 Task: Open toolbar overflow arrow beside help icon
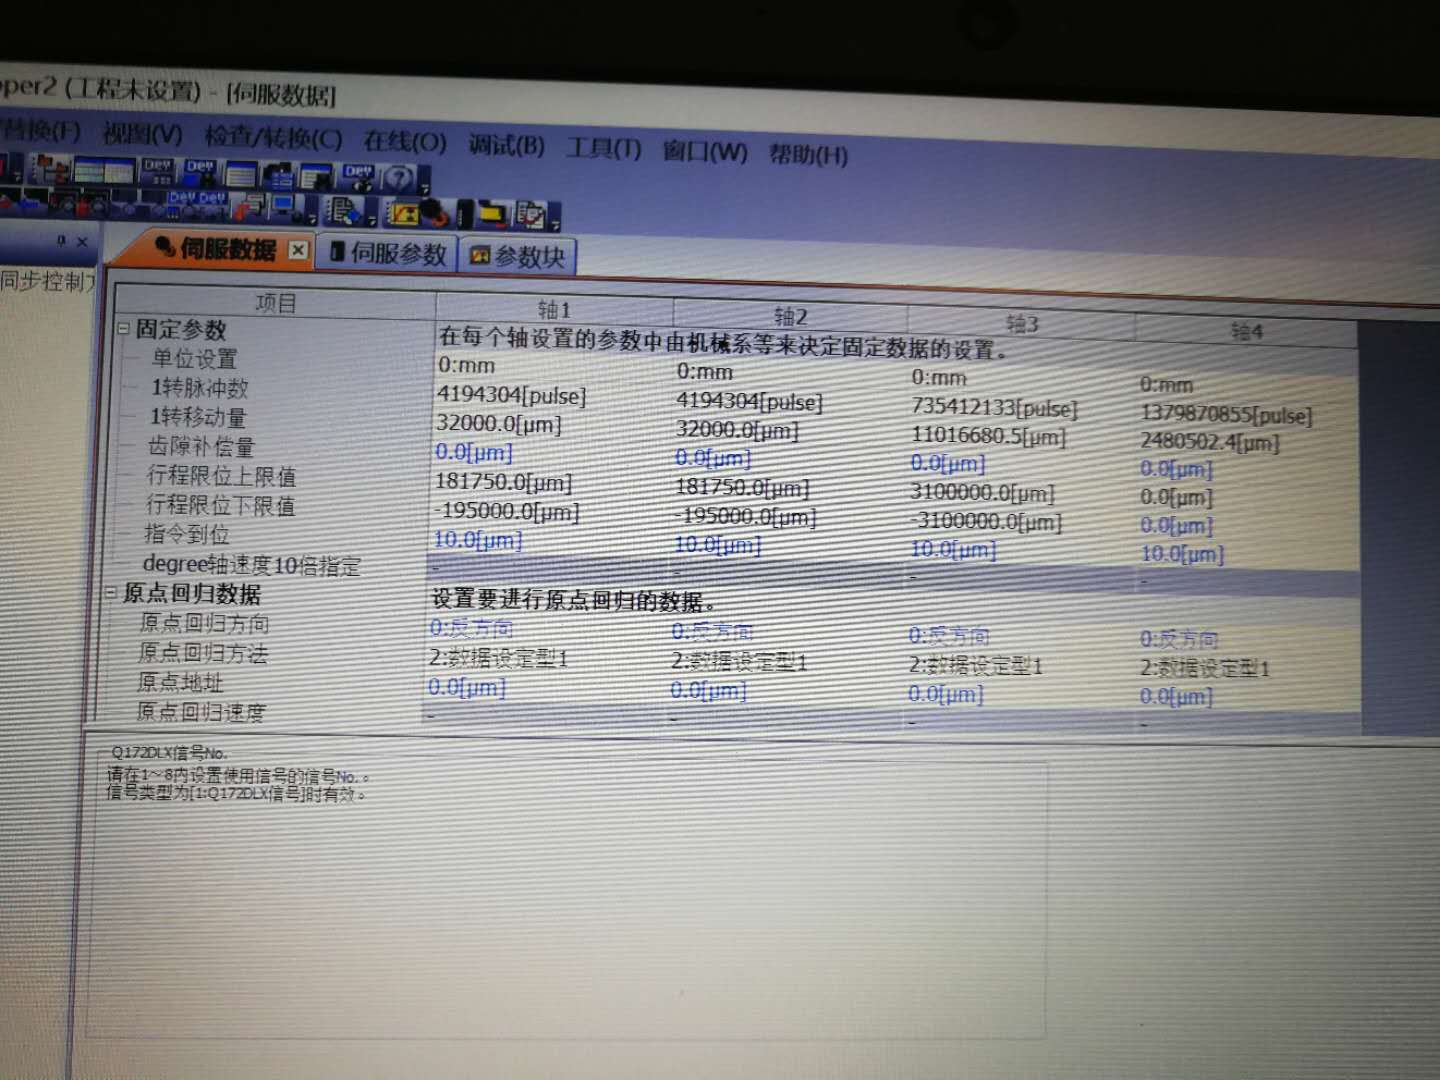click(x=425, y=188)
